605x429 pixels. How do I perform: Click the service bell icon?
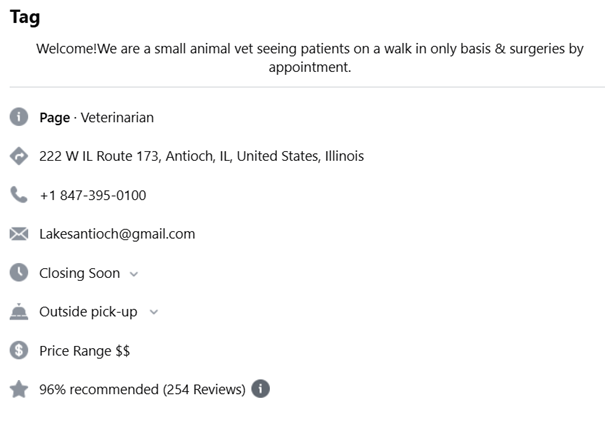pos(19,312)
